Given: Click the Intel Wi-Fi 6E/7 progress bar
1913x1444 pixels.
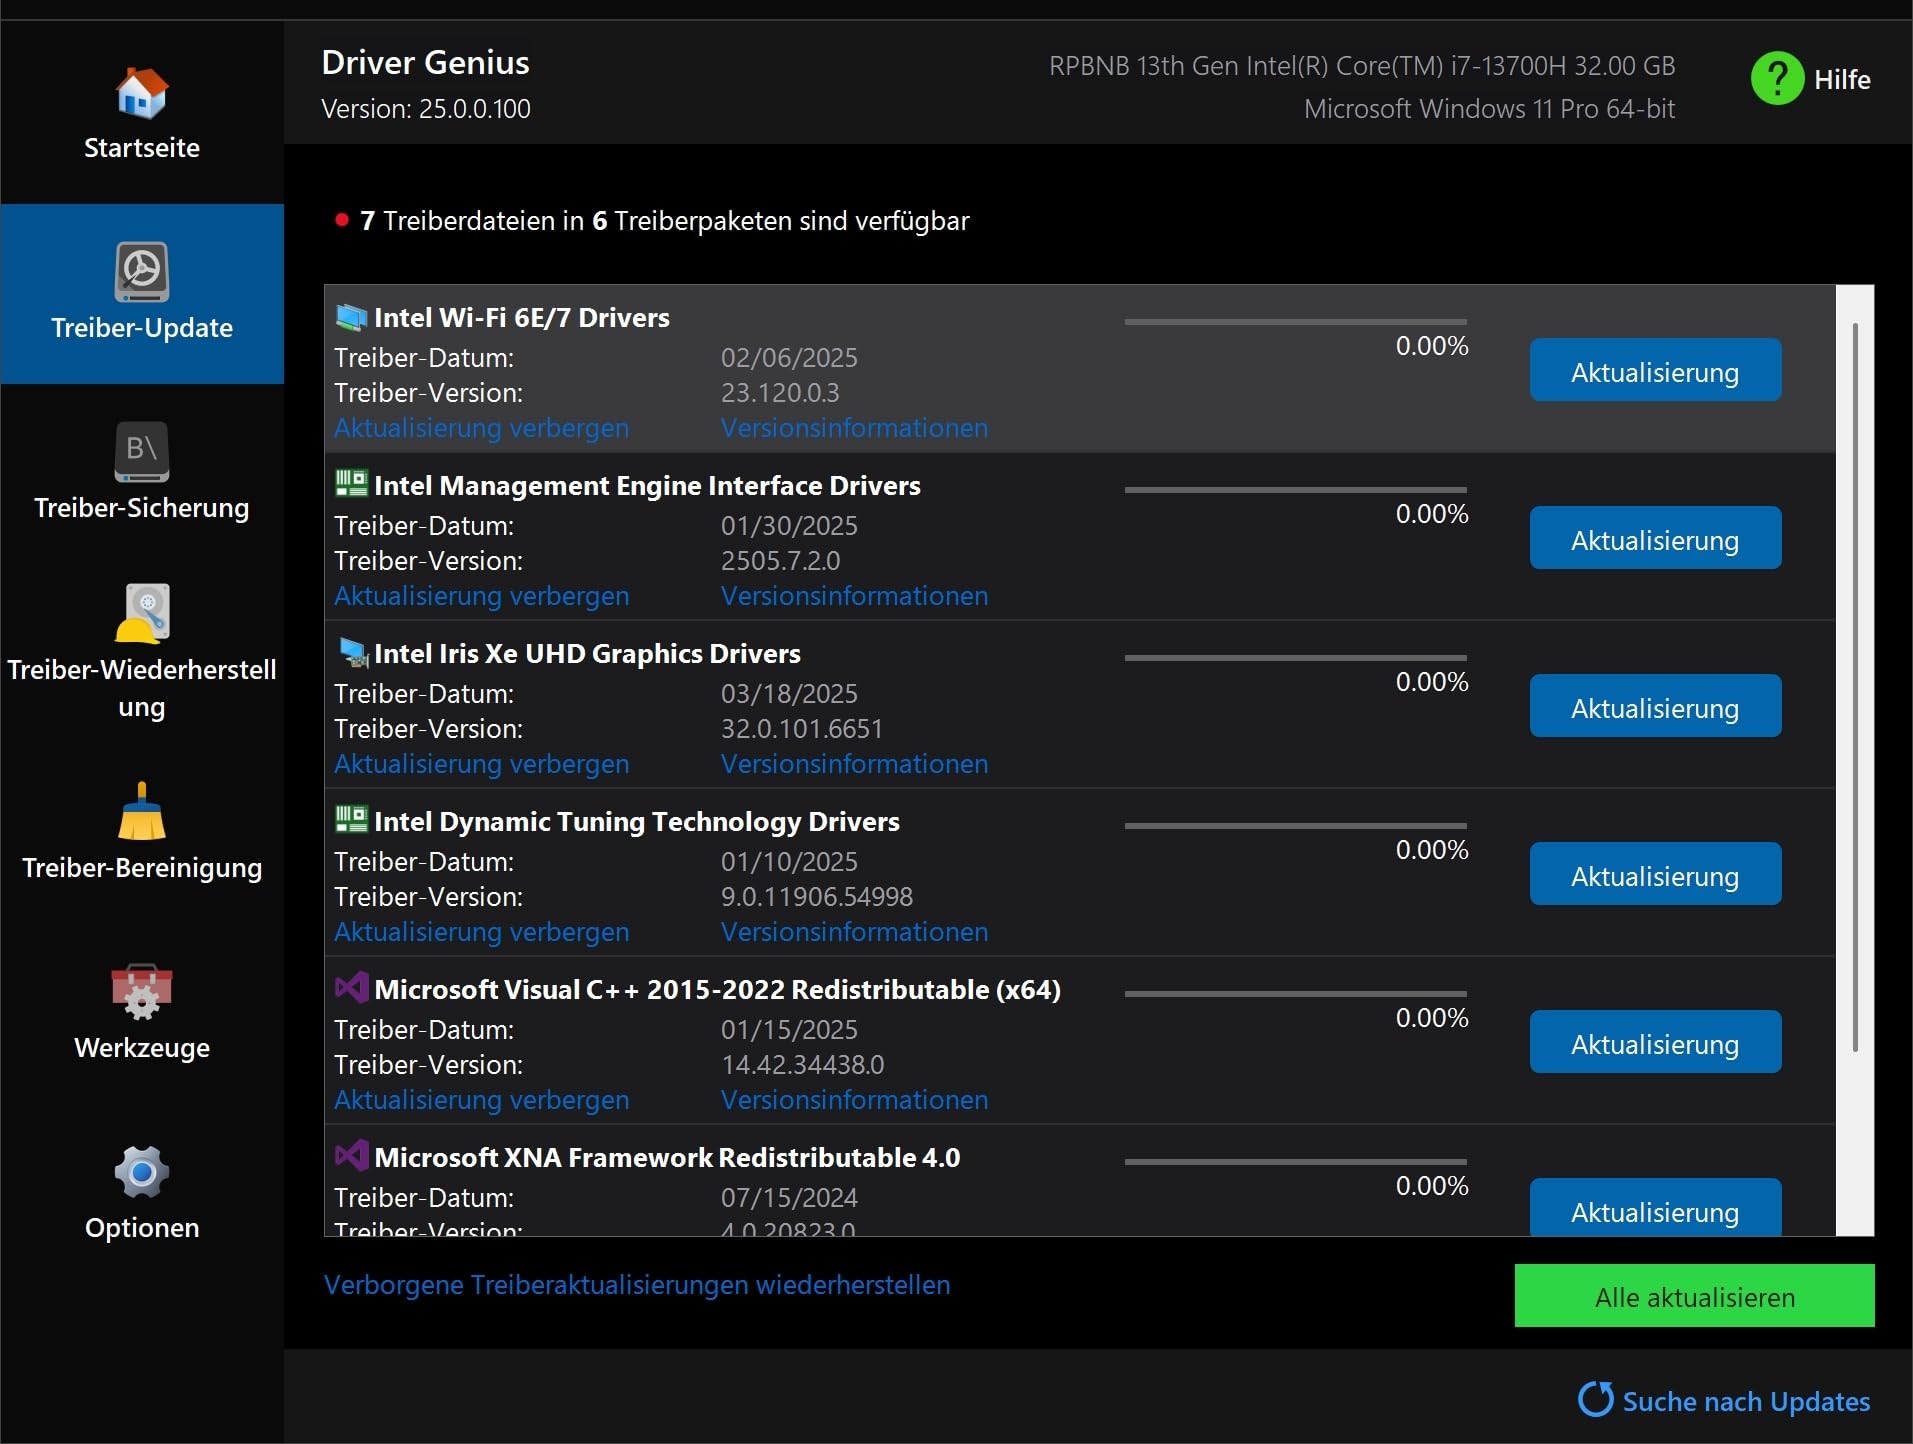Looking at the screenshot, I should click(x=1295, y=322).
